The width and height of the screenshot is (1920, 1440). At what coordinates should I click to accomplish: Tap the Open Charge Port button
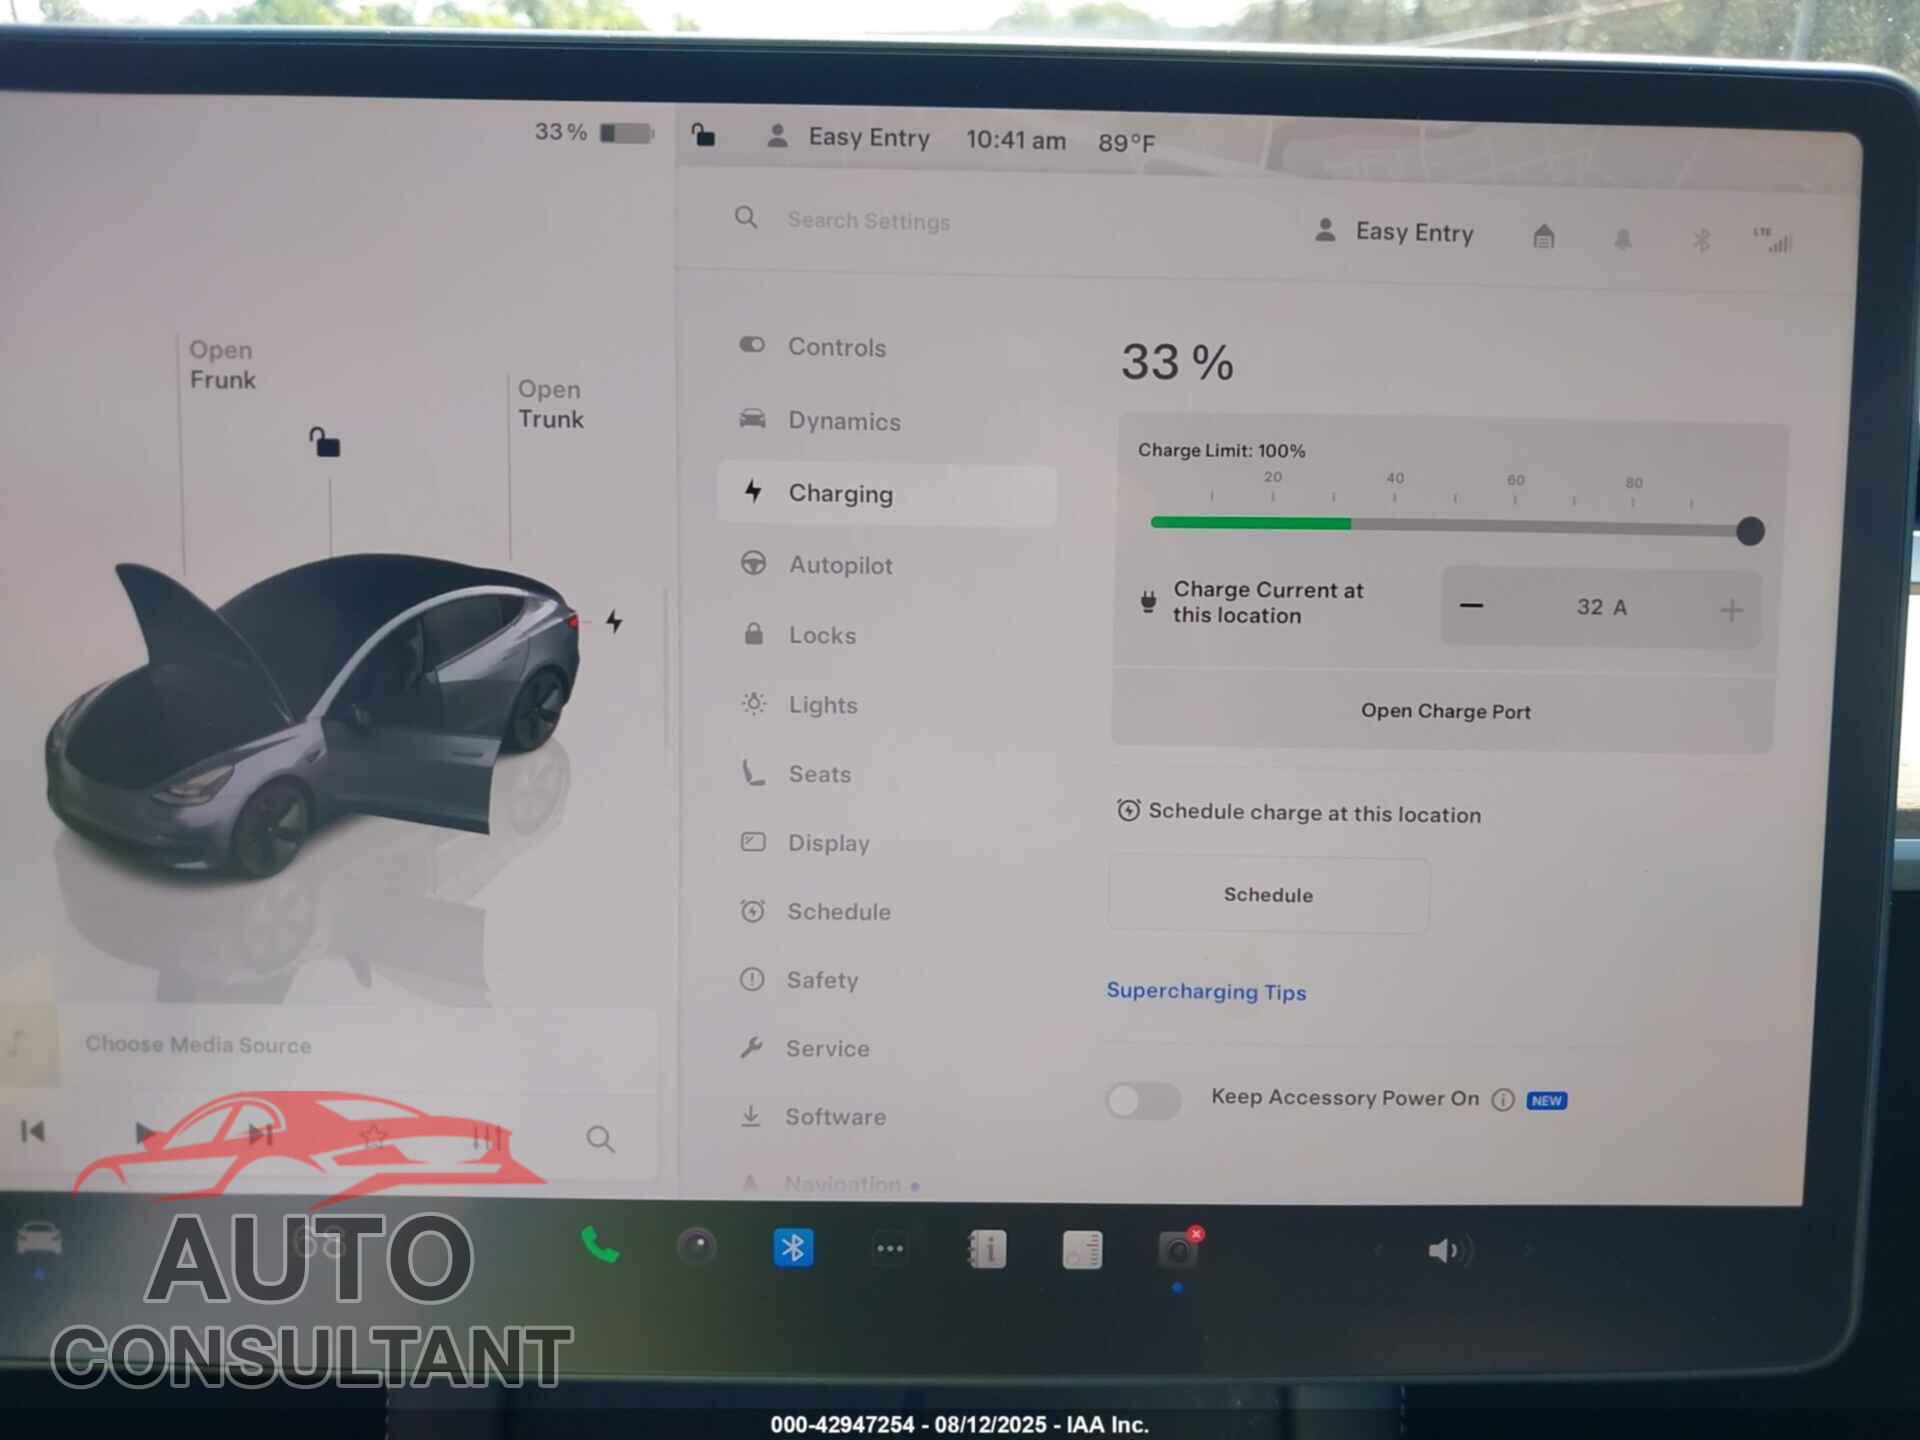pyautogui.click(x=1444, y=711)
